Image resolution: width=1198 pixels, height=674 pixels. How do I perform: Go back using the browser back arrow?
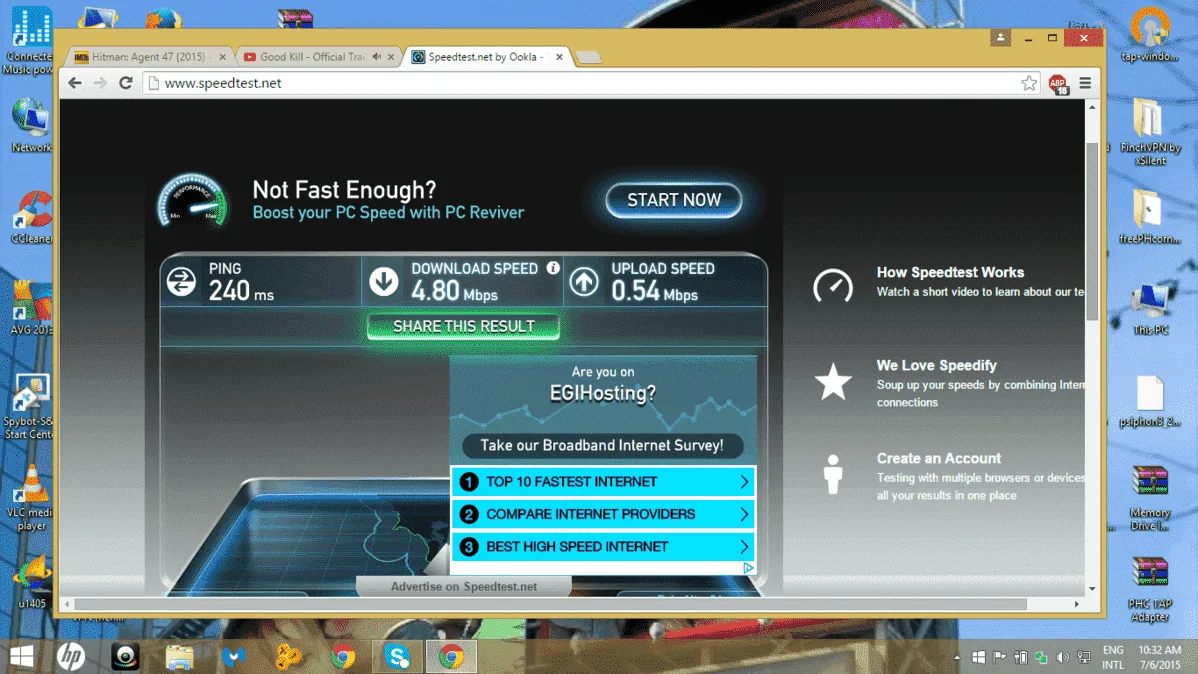tap(74, 83)
